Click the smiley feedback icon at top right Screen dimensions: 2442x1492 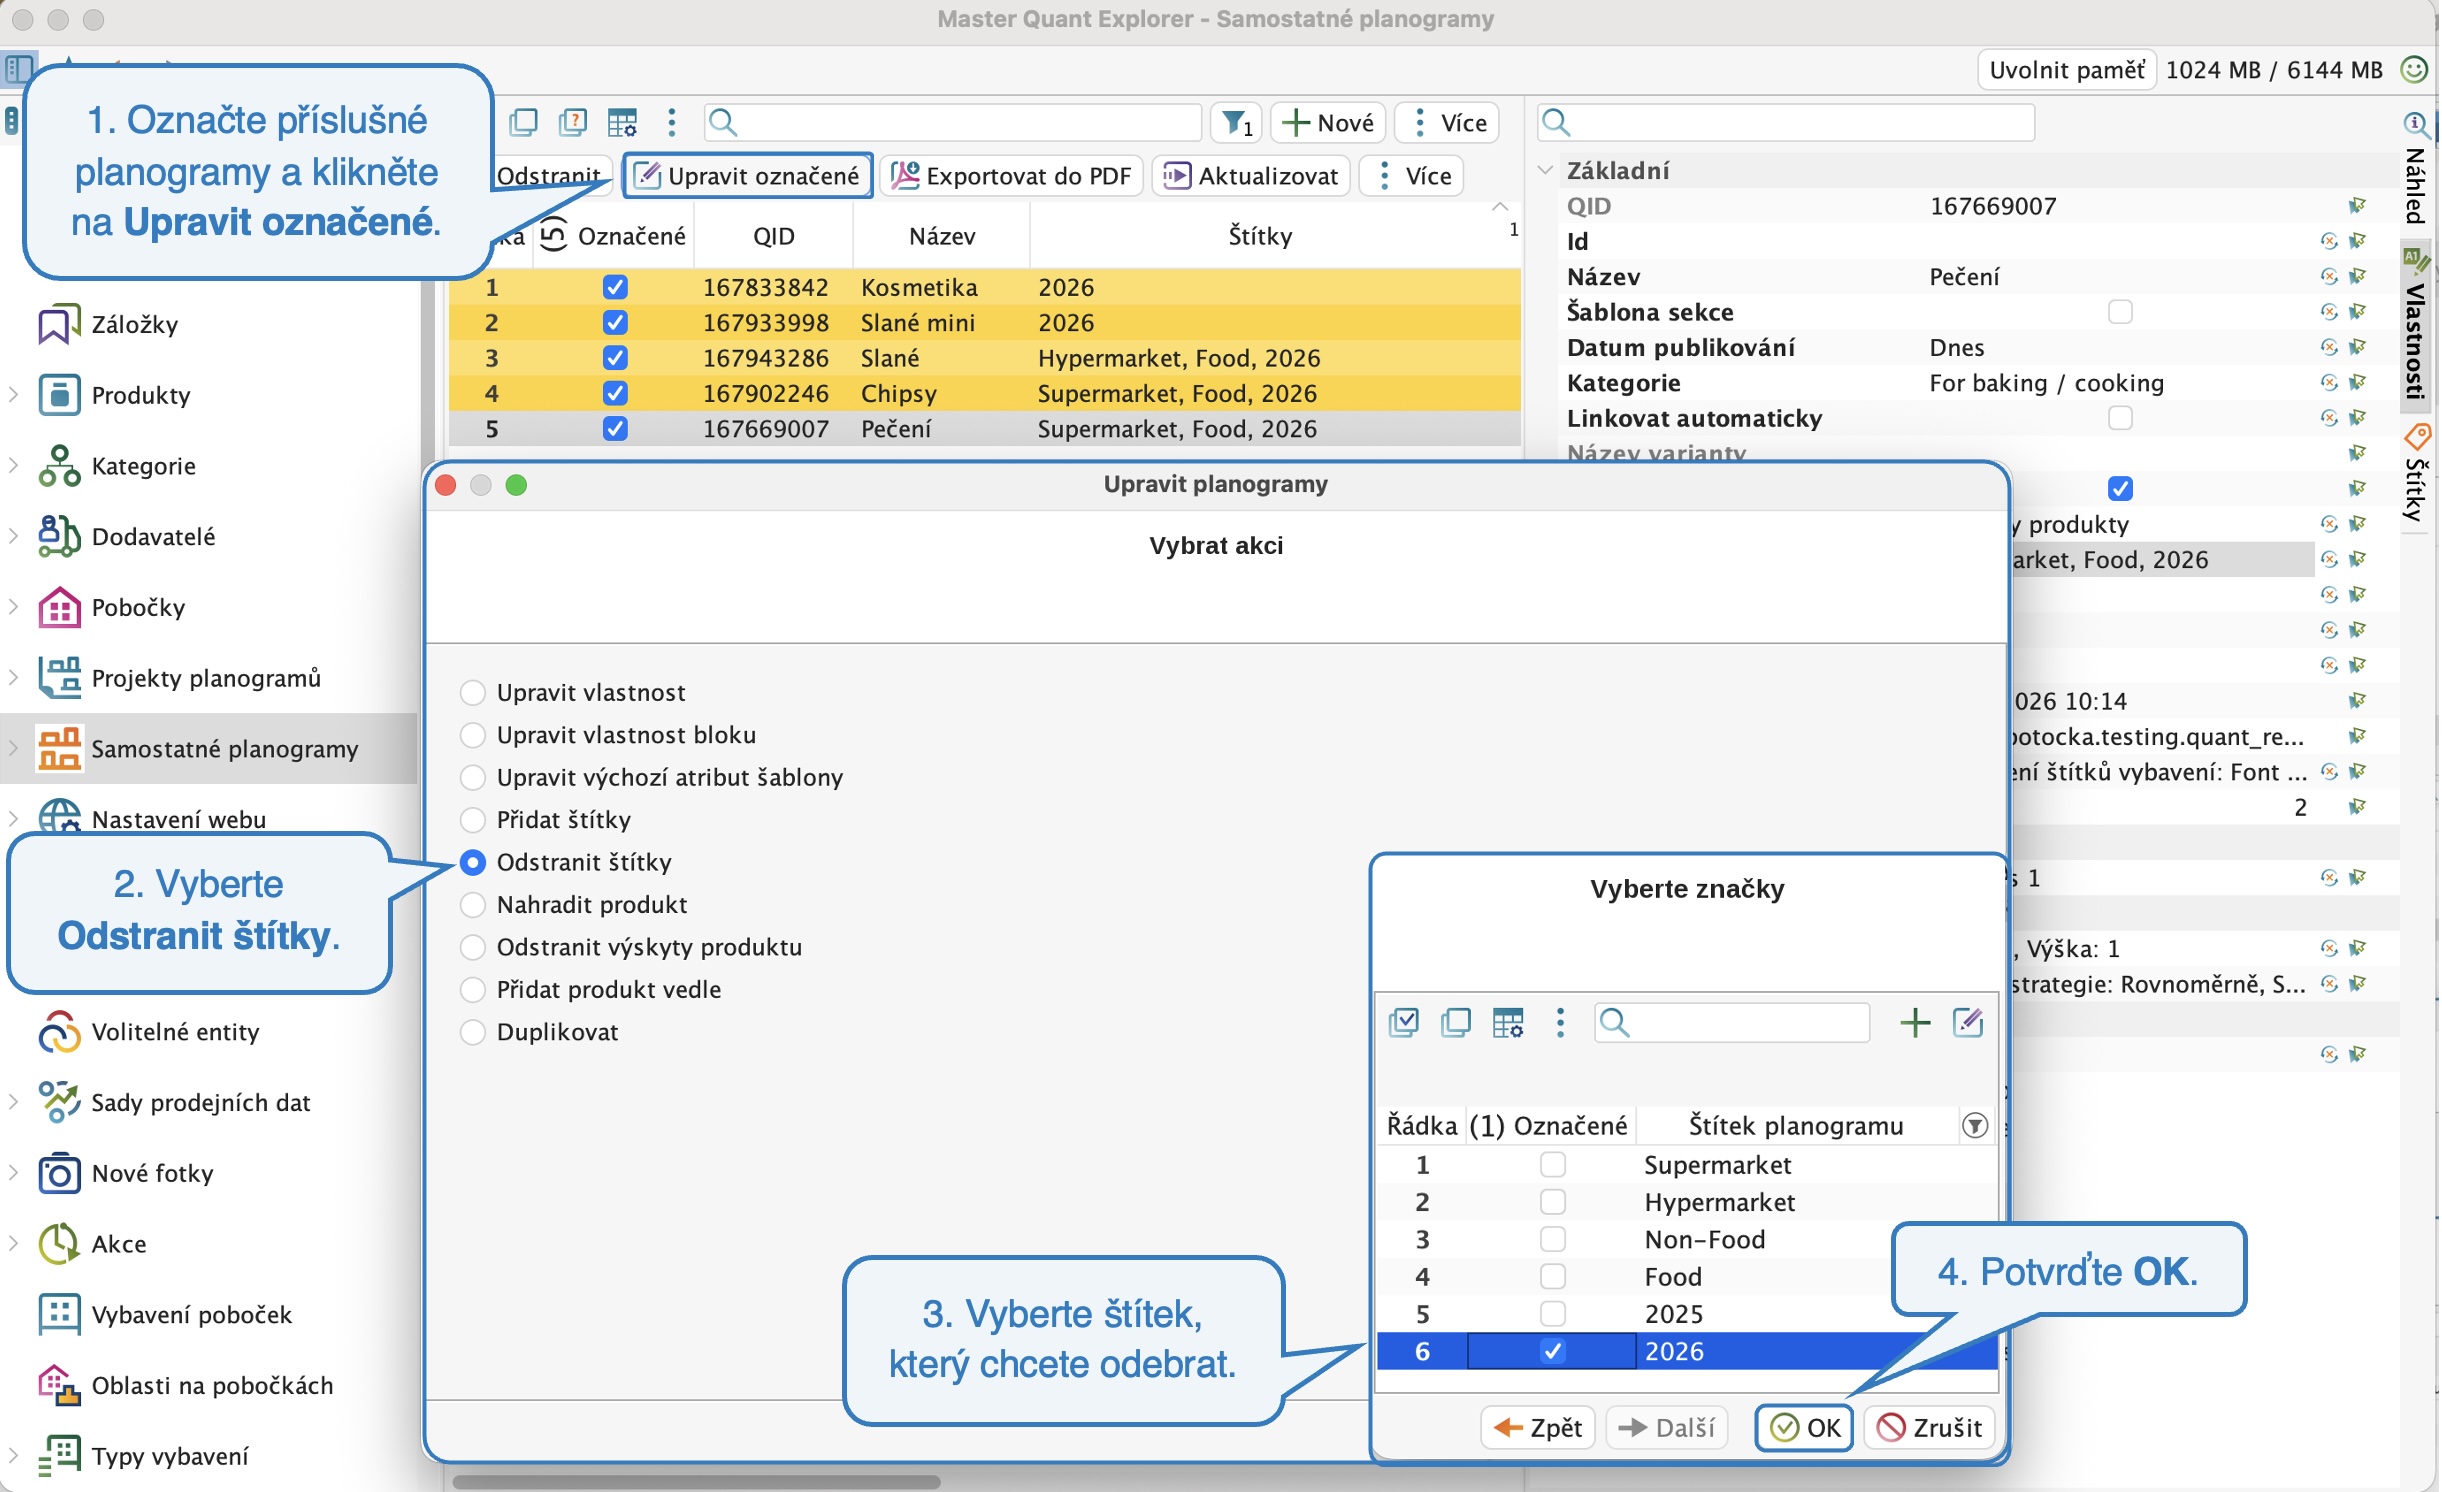[2415, 69]
